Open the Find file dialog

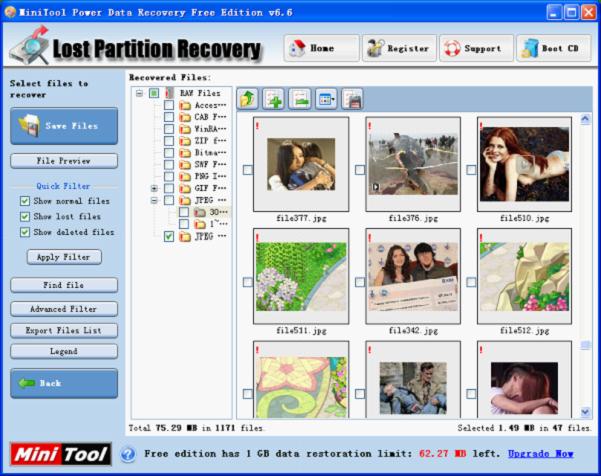64,285
